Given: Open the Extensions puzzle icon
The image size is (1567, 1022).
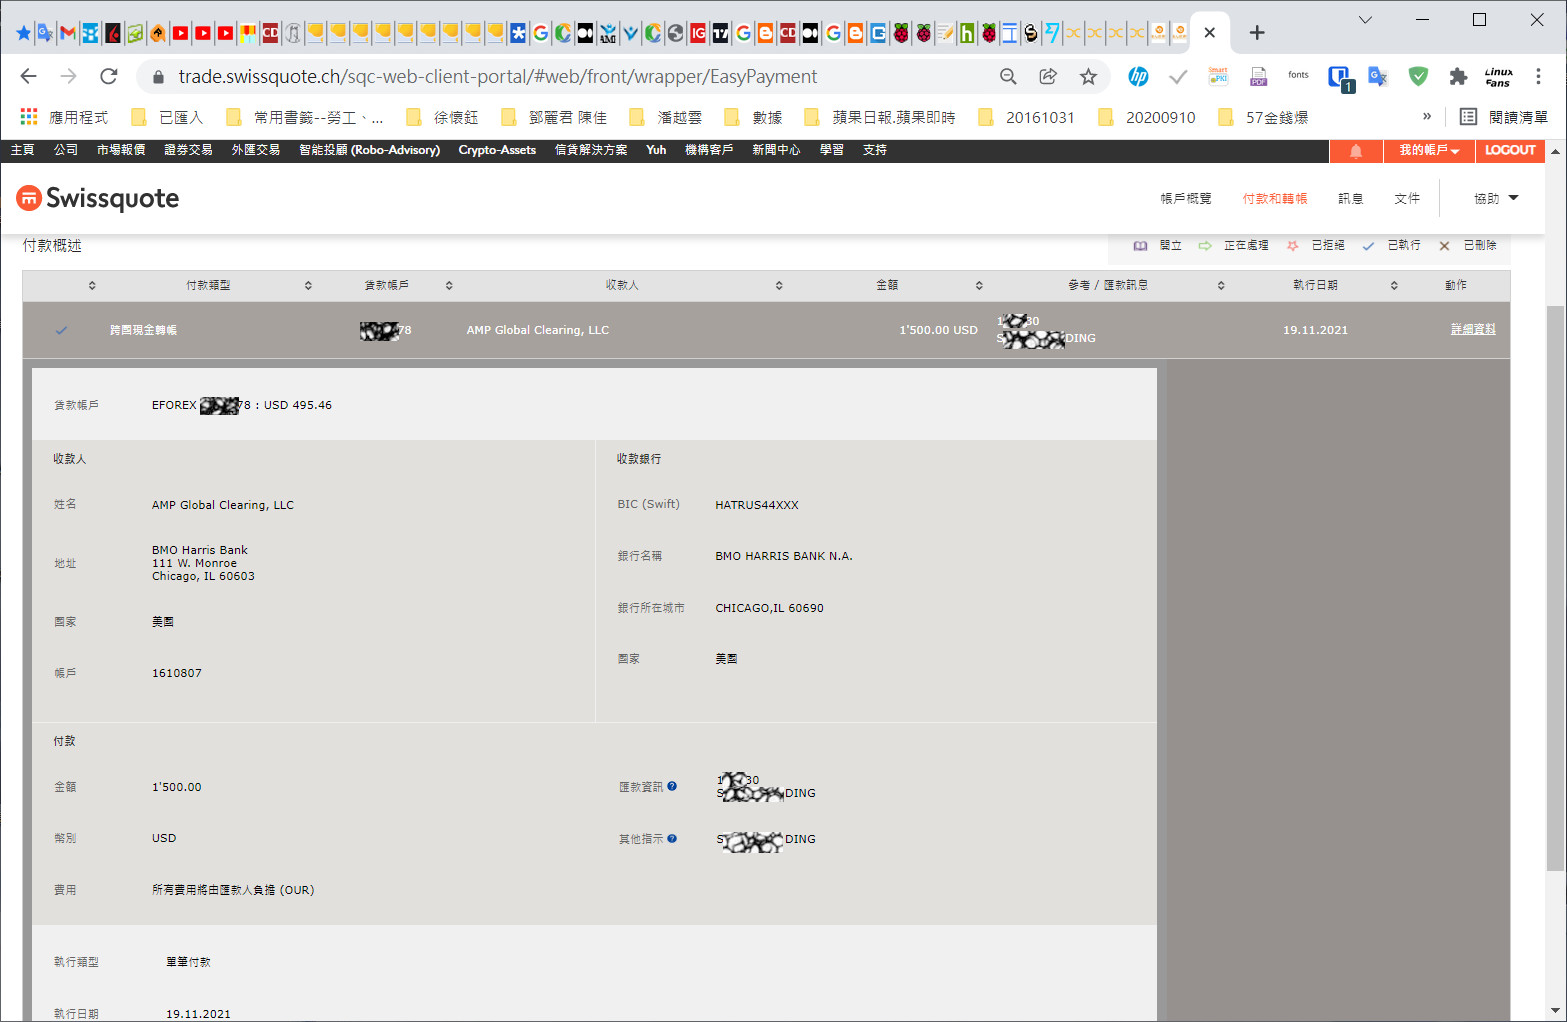Looking at the screenshot, I should [1458, 77].
